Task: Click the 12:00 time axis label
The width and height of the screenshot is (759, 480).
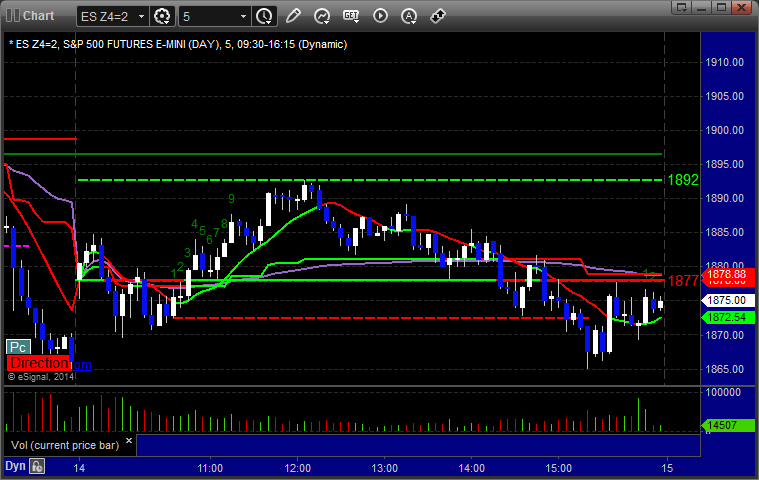Action: (x=297, y=468)
